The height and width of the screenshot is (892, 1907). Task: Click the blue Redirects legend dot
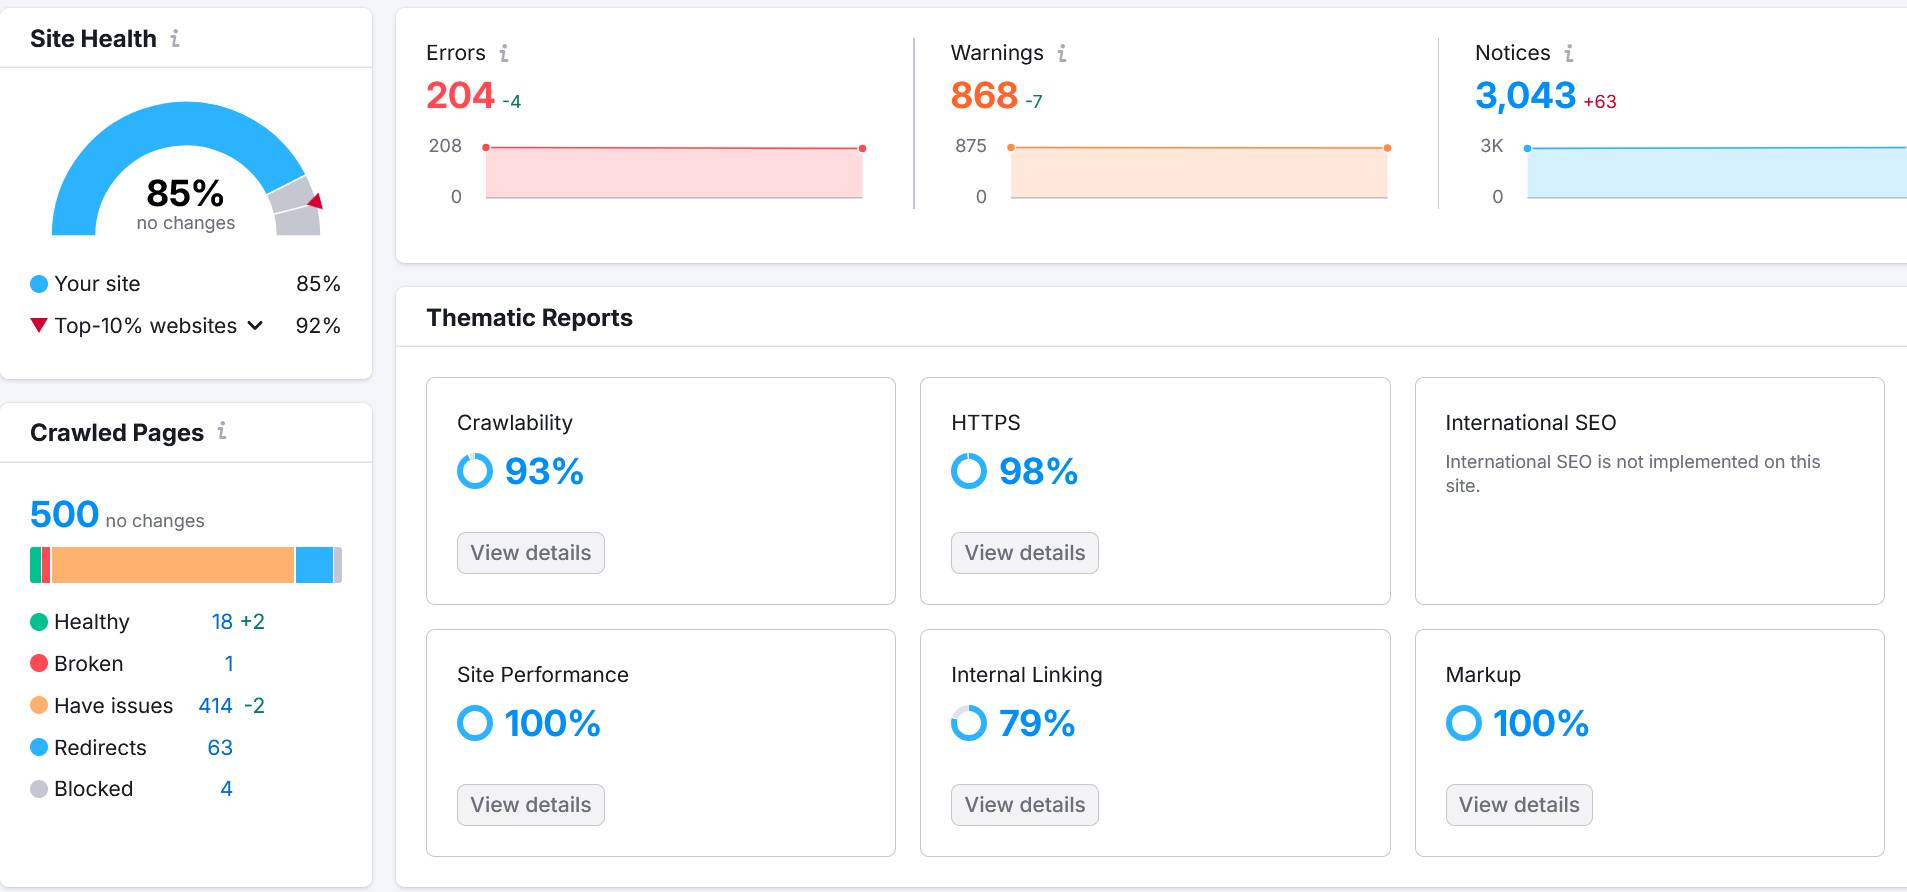(x=39, y=747)
